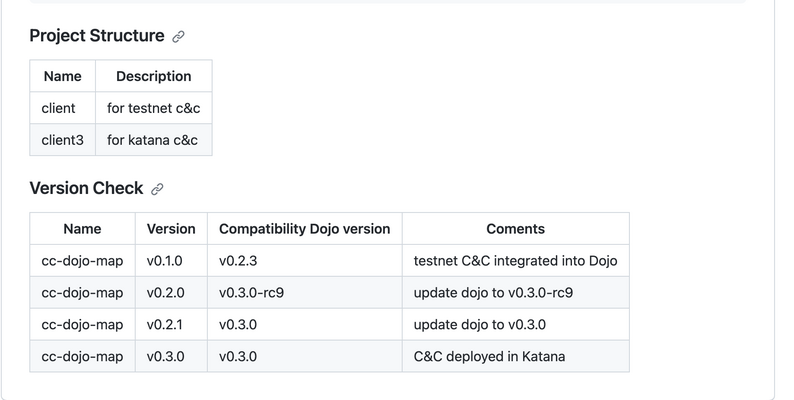Click the v0.2.1 version cell
794x400 pixels.
click(x=165, y=325)
